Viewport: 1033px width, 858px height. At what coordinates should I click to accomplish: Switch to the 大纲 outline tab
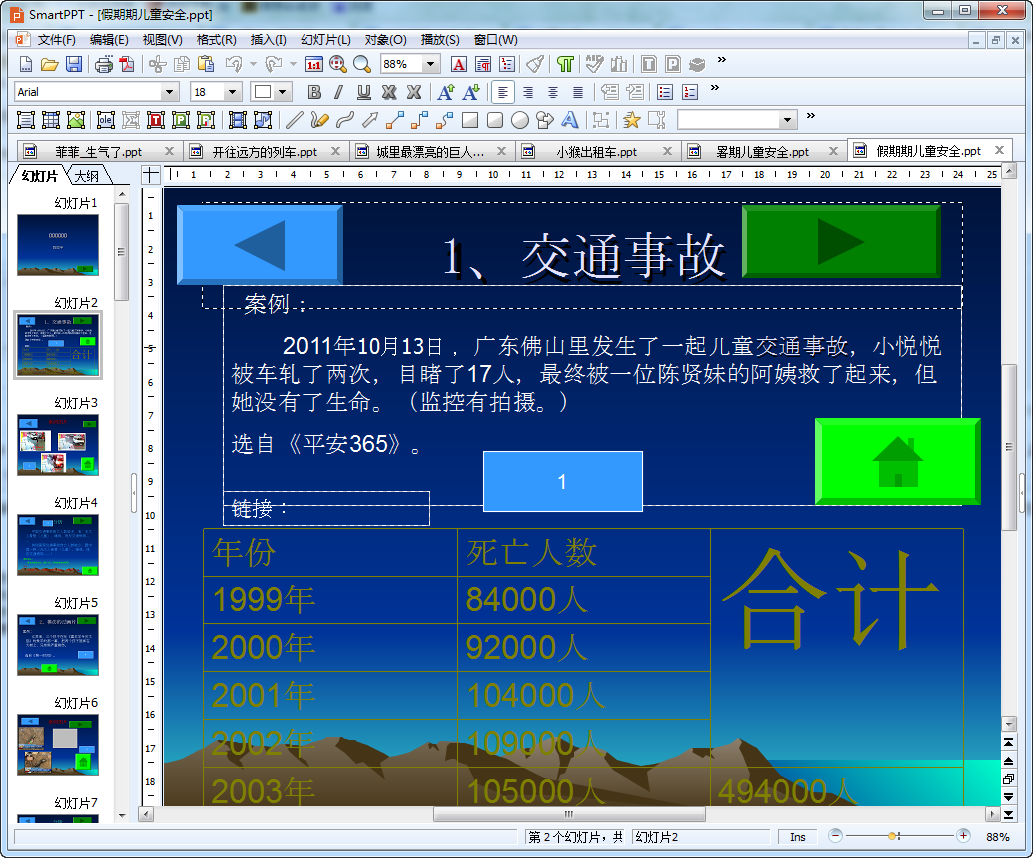click(88, 176)
